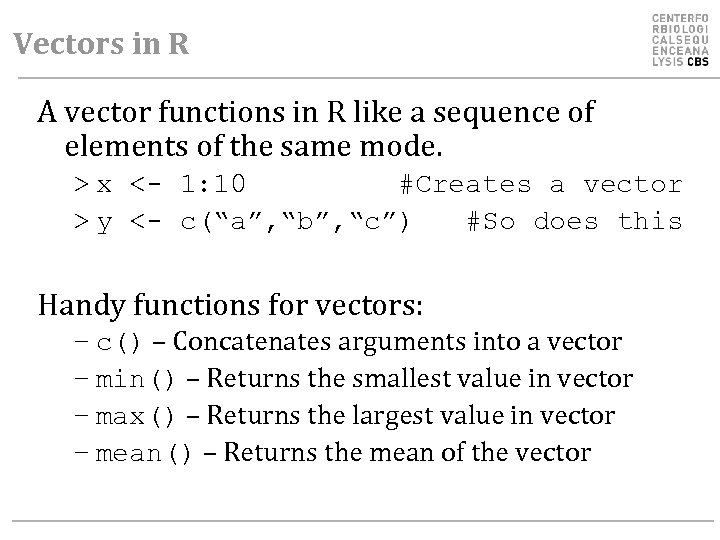Image resolution: width=720 pixels, height=540 pixels.
Task: Click the '>' prompt before x
Action: pyautogui.click(x=79, y=185)
